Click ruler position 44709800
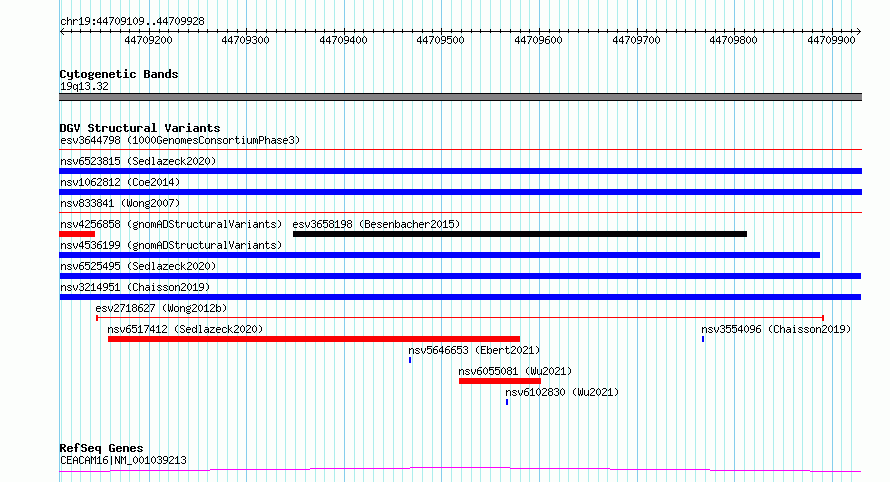Image resolution: width=890 pixels, height=482 pixels. click(x=733, y=40)
